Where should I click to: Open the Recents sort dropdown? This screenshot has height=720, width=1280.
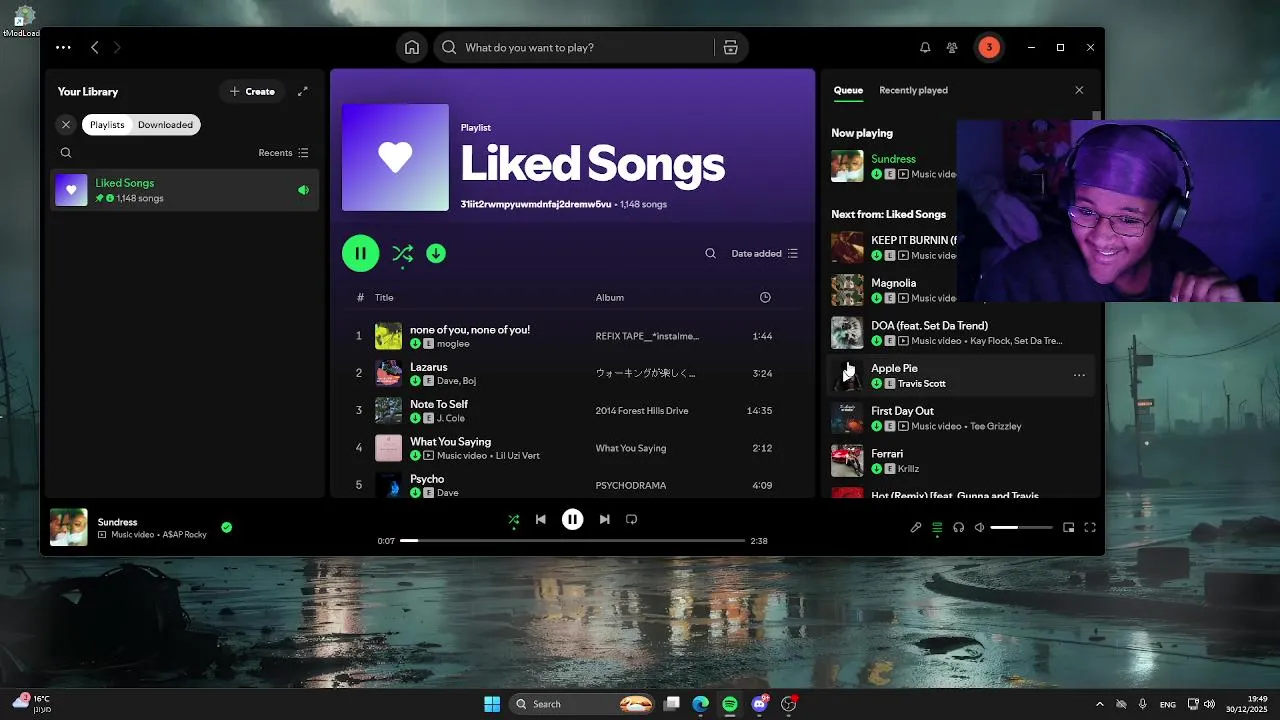coord(283,153)
